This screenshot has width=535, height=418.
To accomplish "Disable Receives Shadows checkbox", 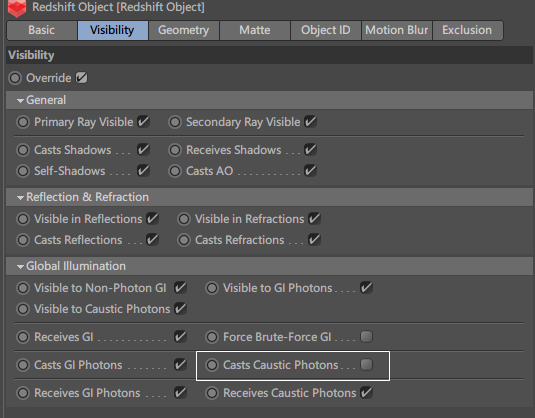I will [310, 150].
